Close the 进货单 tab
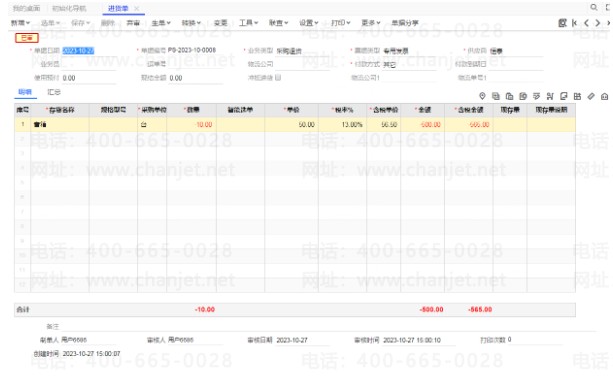The image size is (613, 376). click(136, 8)
